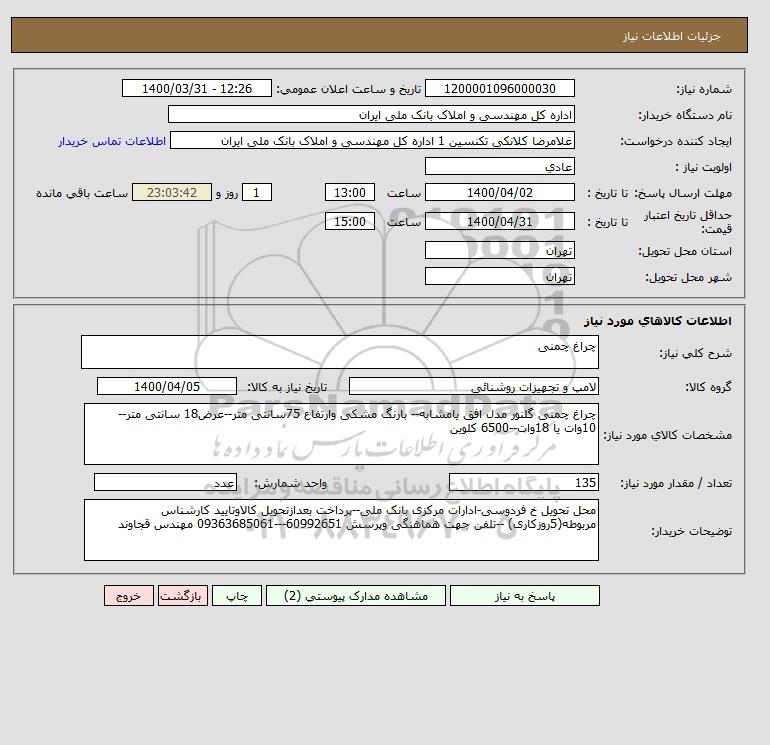The height and width of the screenshot is (745, 770).
Task: Click announcement date field 1400/03/31 - 12:26
Action: (x=196, y=89)
